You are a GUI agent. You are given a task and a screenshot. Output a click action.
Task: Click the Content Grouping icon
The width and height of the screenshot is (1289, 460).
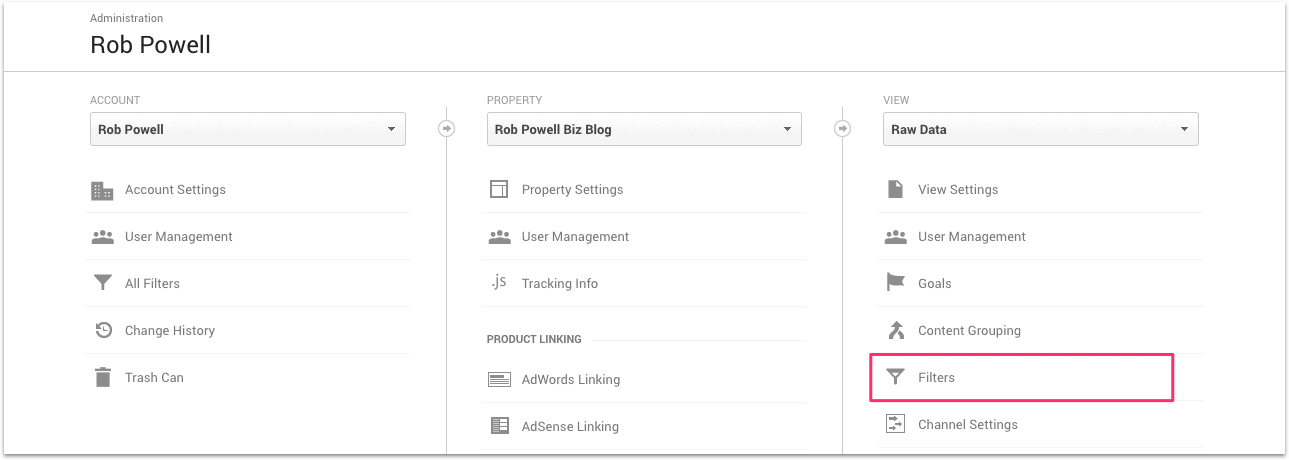[896, 331]
